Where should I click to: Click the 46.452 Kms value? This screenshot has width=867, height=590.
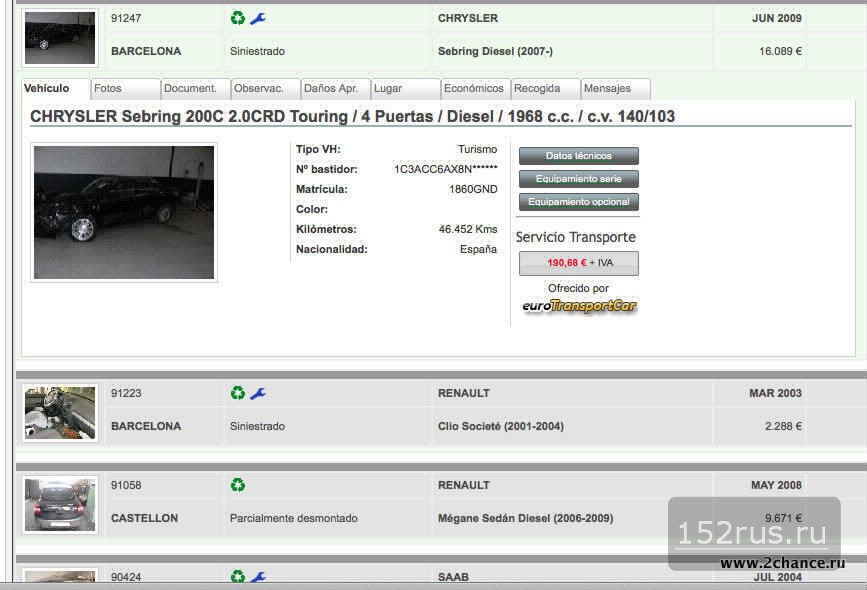[468, 229]
